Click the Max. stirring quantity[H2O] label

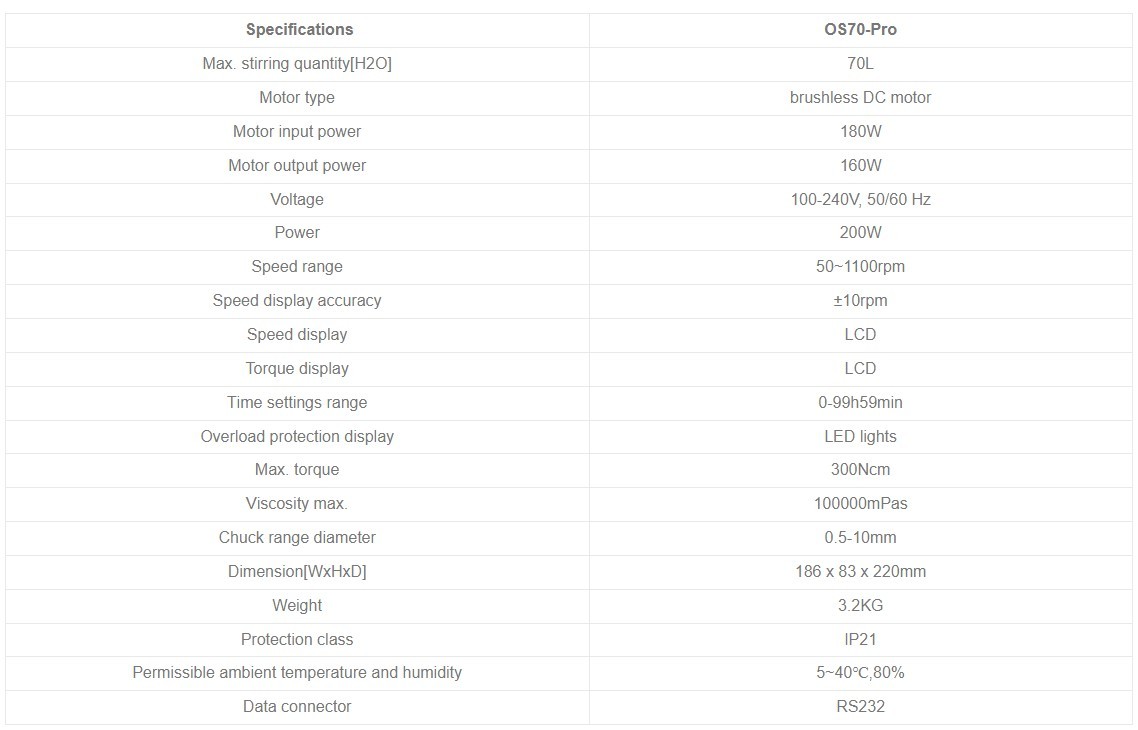(297, 64)
